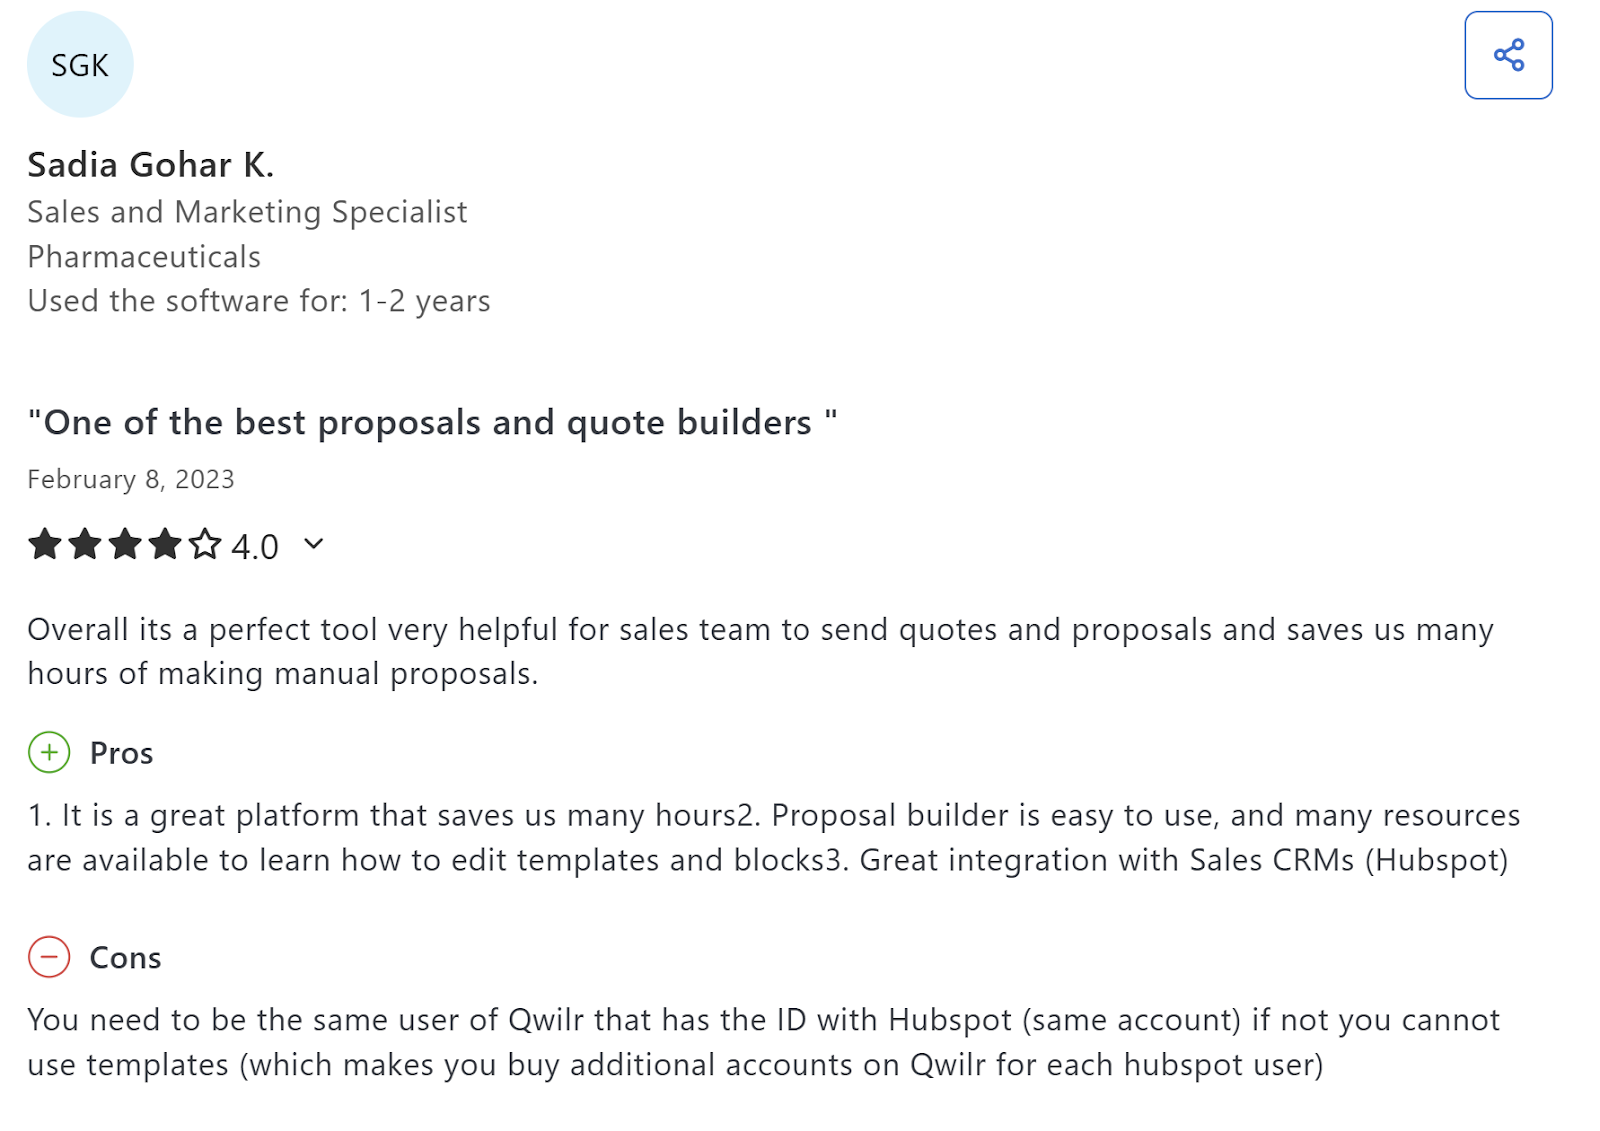Click the SGK avatar circle
Image resolution: width=1600 pixels, height=1131 pixels.
80,65
